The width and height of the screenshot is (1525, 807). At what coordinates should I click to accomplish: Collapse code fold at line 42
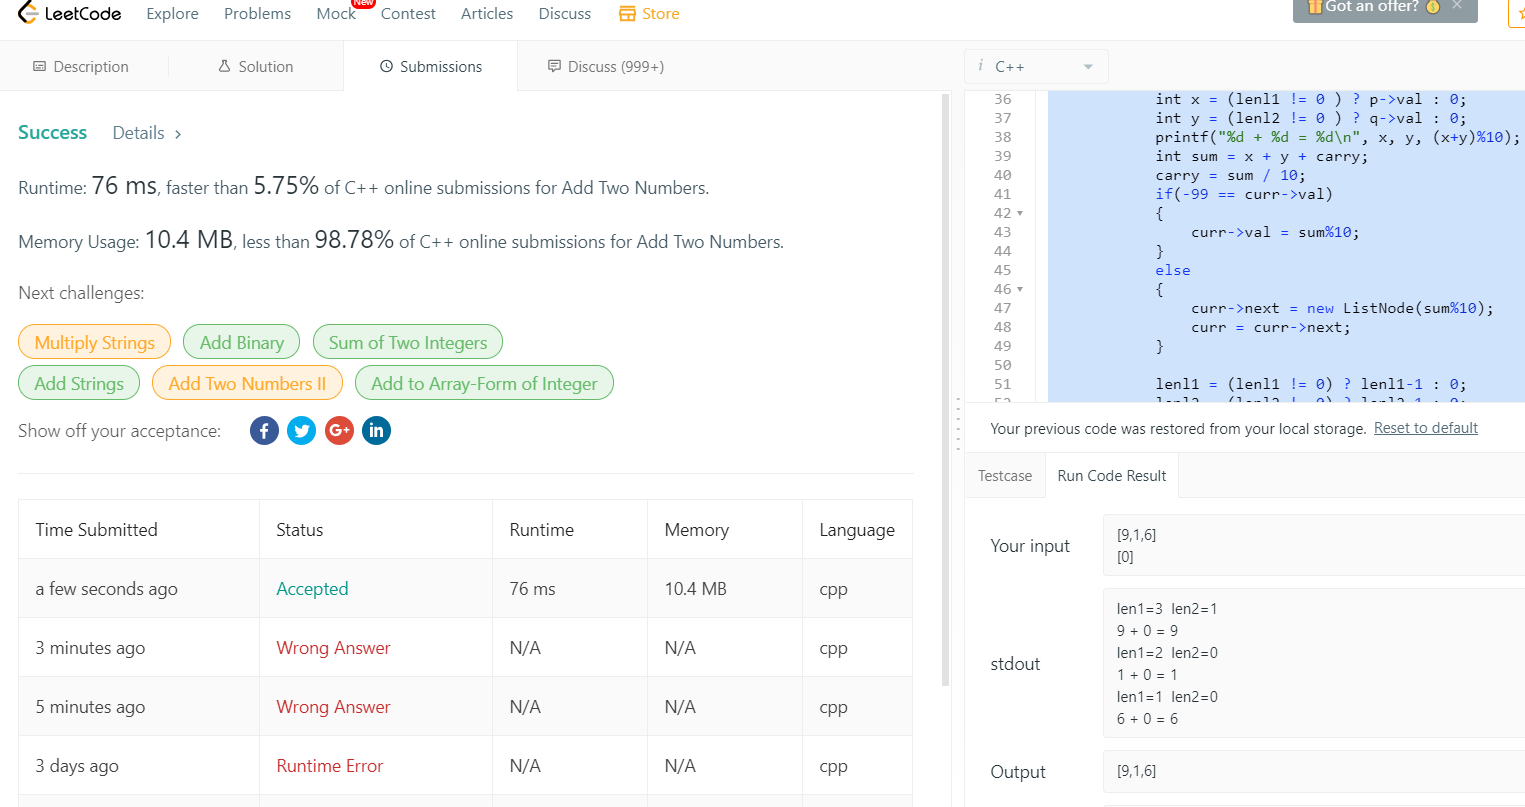tap(1020, 213)
